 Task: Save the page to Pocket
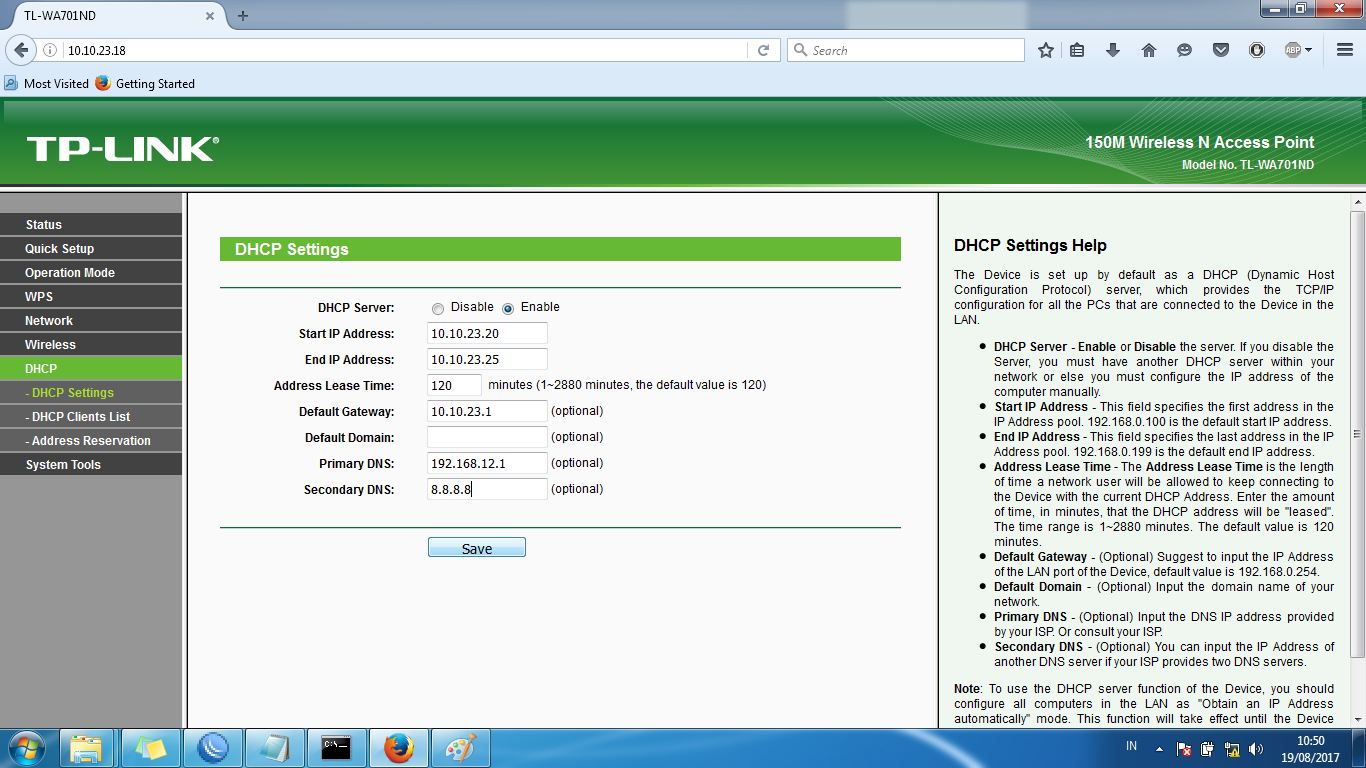[x=1221, y=49]
